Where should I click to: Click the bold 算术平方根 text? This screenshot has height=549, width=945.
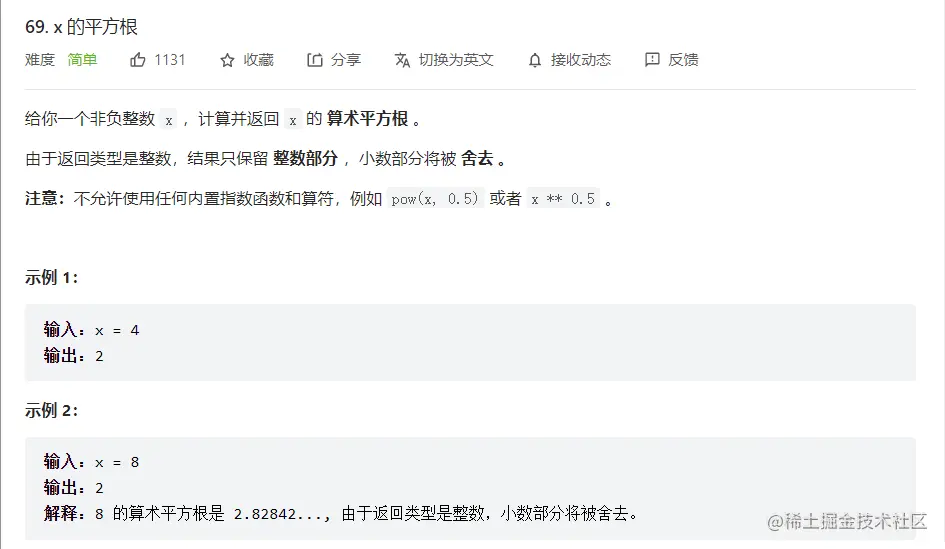[368, 119]
